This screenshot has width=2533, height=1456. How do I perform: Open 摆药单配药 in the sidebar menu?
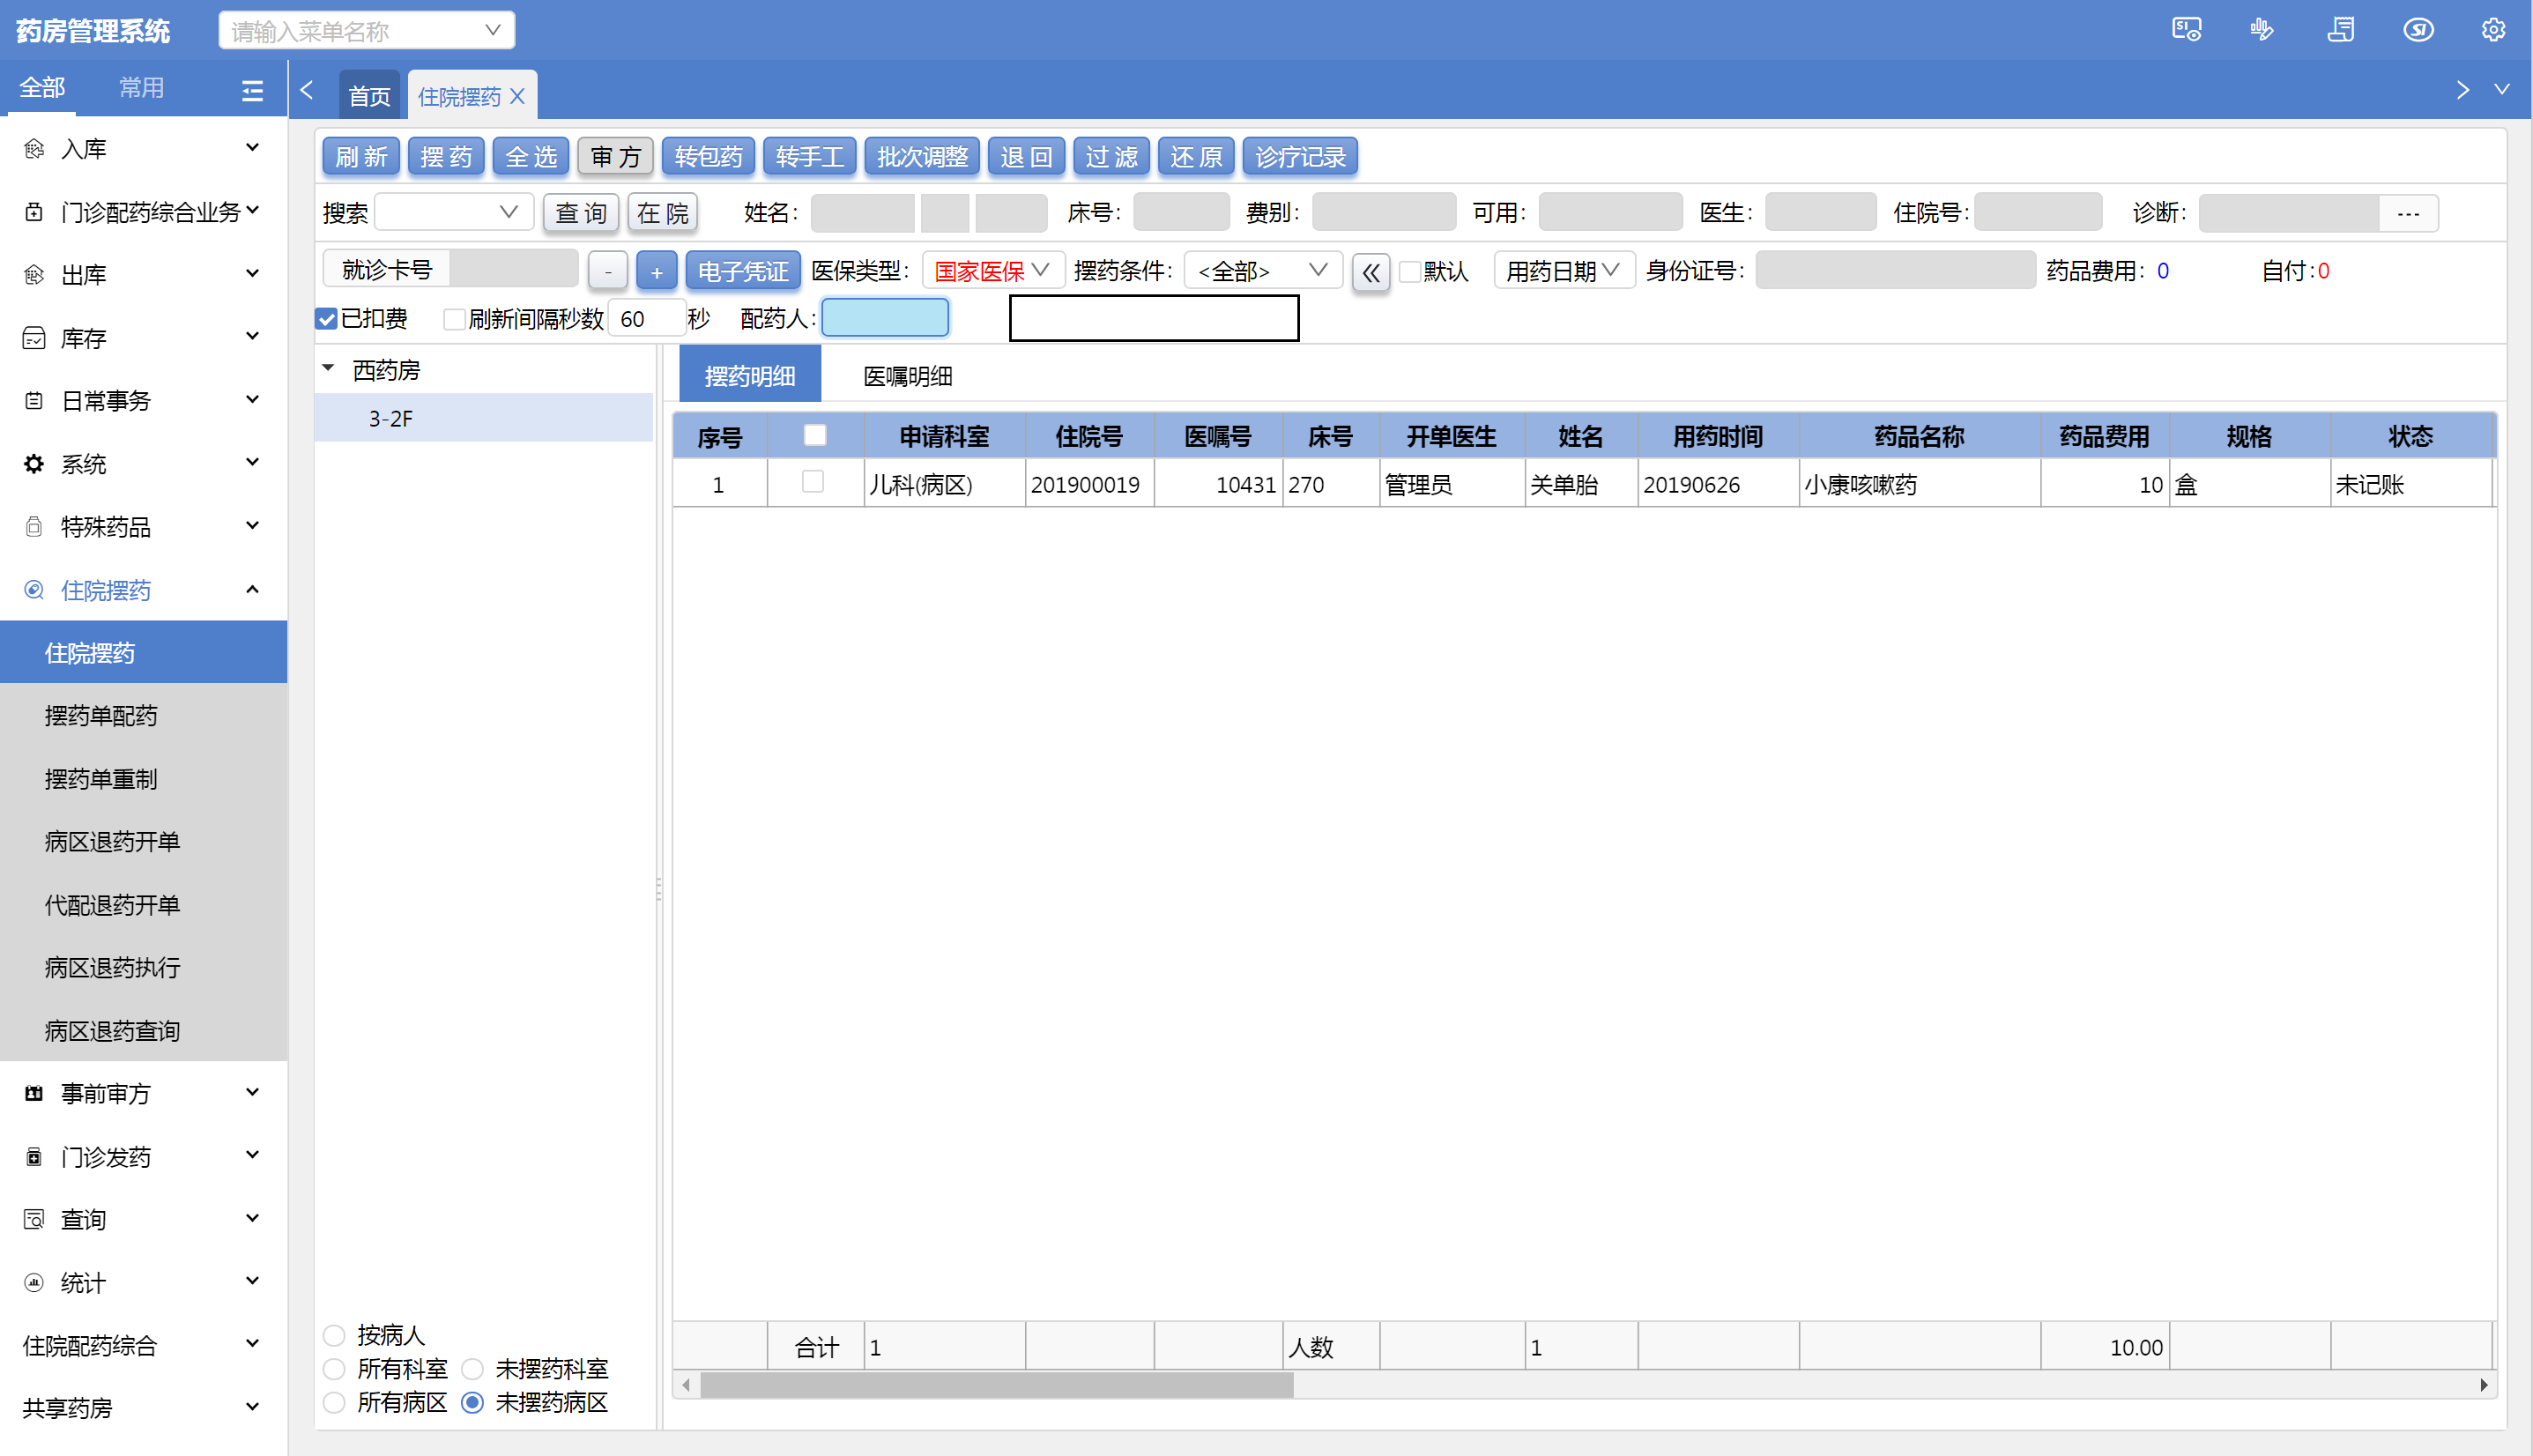[x=101, y=716]
